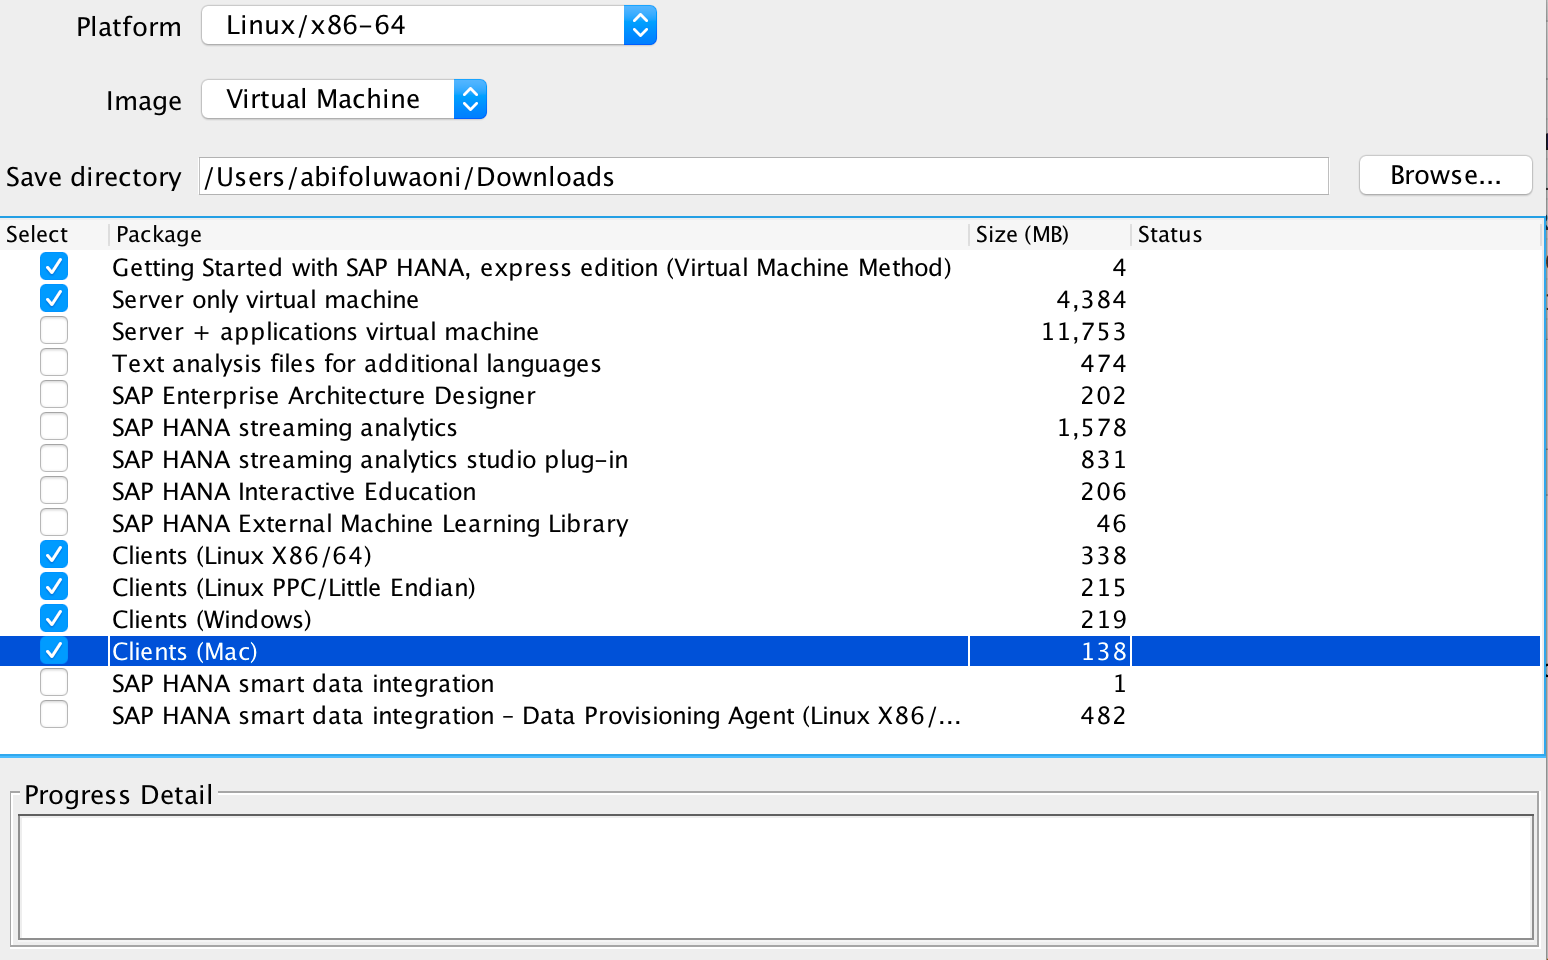1548x960 pixels.
Task: Click the Browse... button
Action: (x=1445, y=175)
